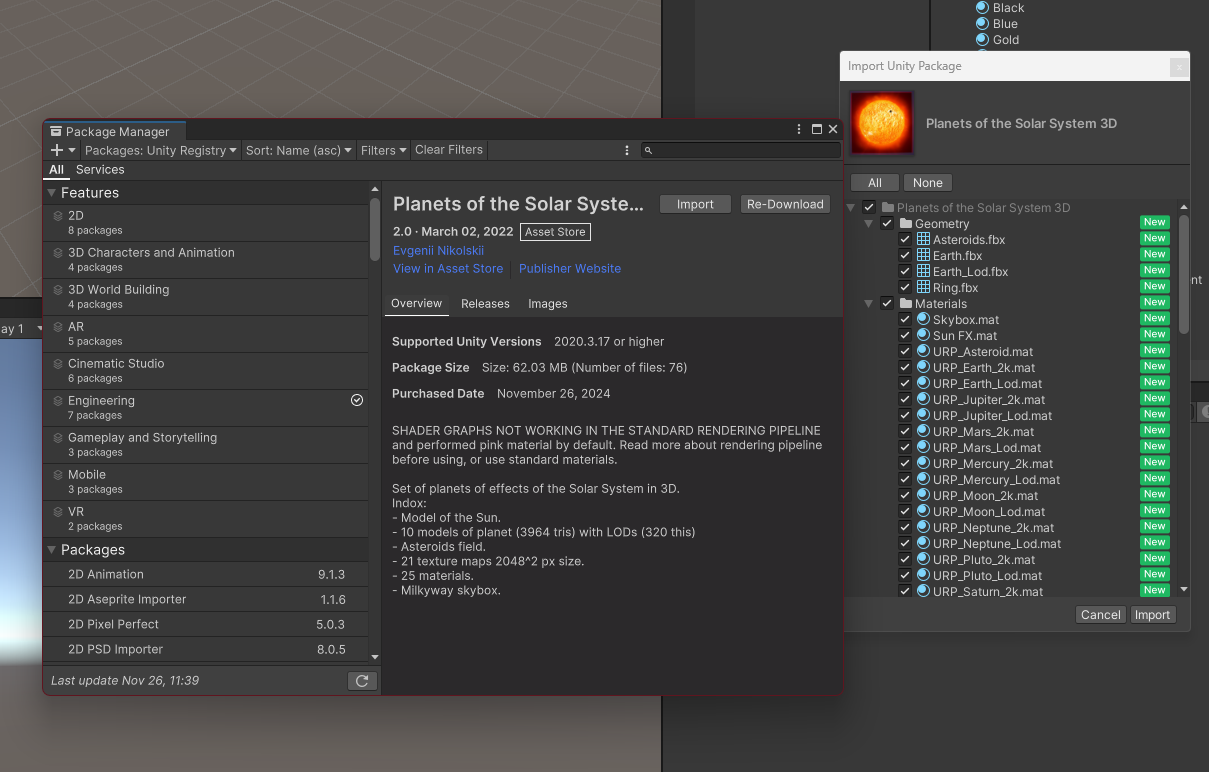Open the Publisher Website link
Image resolution: width=1209 pixels, height=772 pixels.
pos(570,268)
